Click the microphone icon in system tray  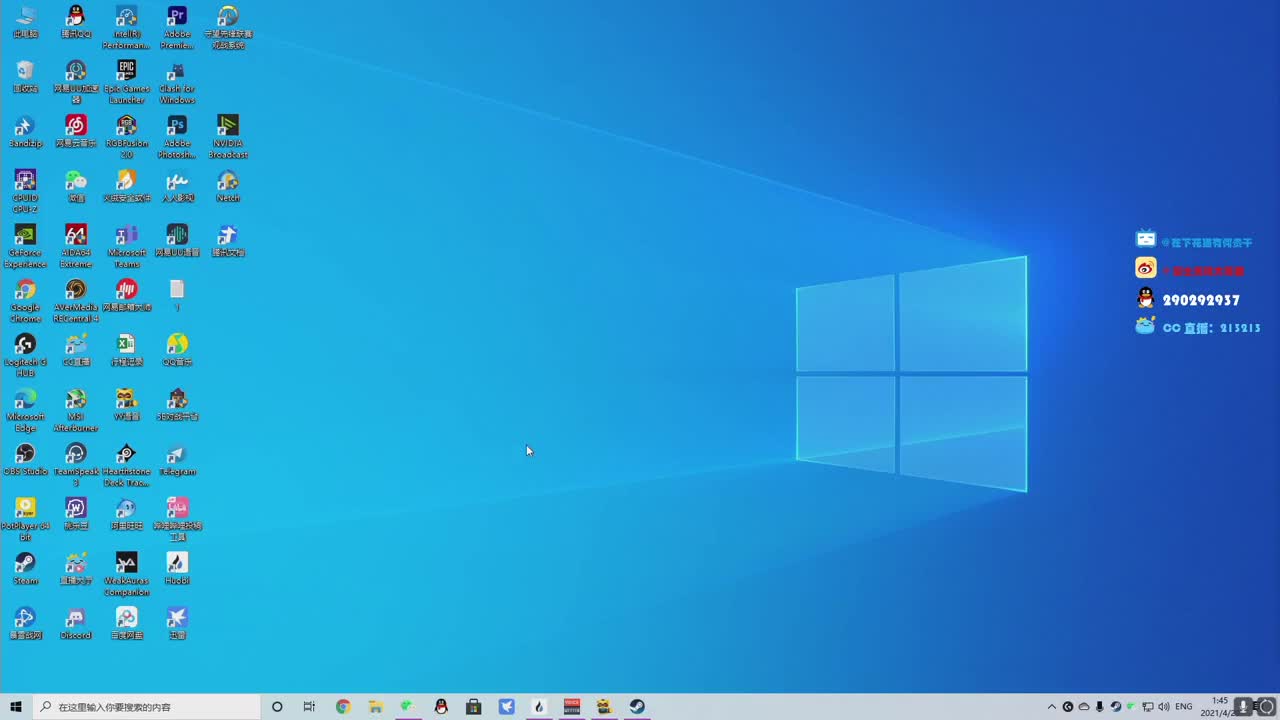tap(1100, 707)
